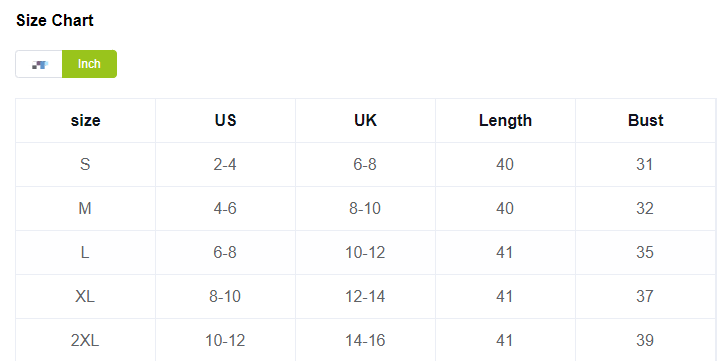Image resolution: width=720 pixels, height=361 pixels.
Task: Click Bust value 39 in 2XL row
Action: 646,340
